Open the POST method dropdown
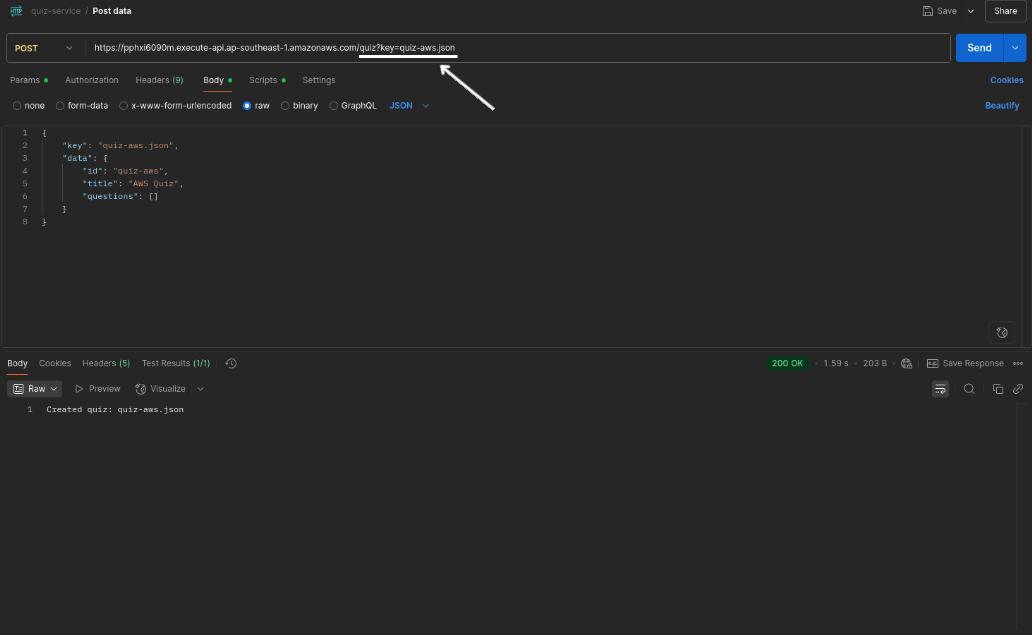1032x635 pixels. pos(44,48)
